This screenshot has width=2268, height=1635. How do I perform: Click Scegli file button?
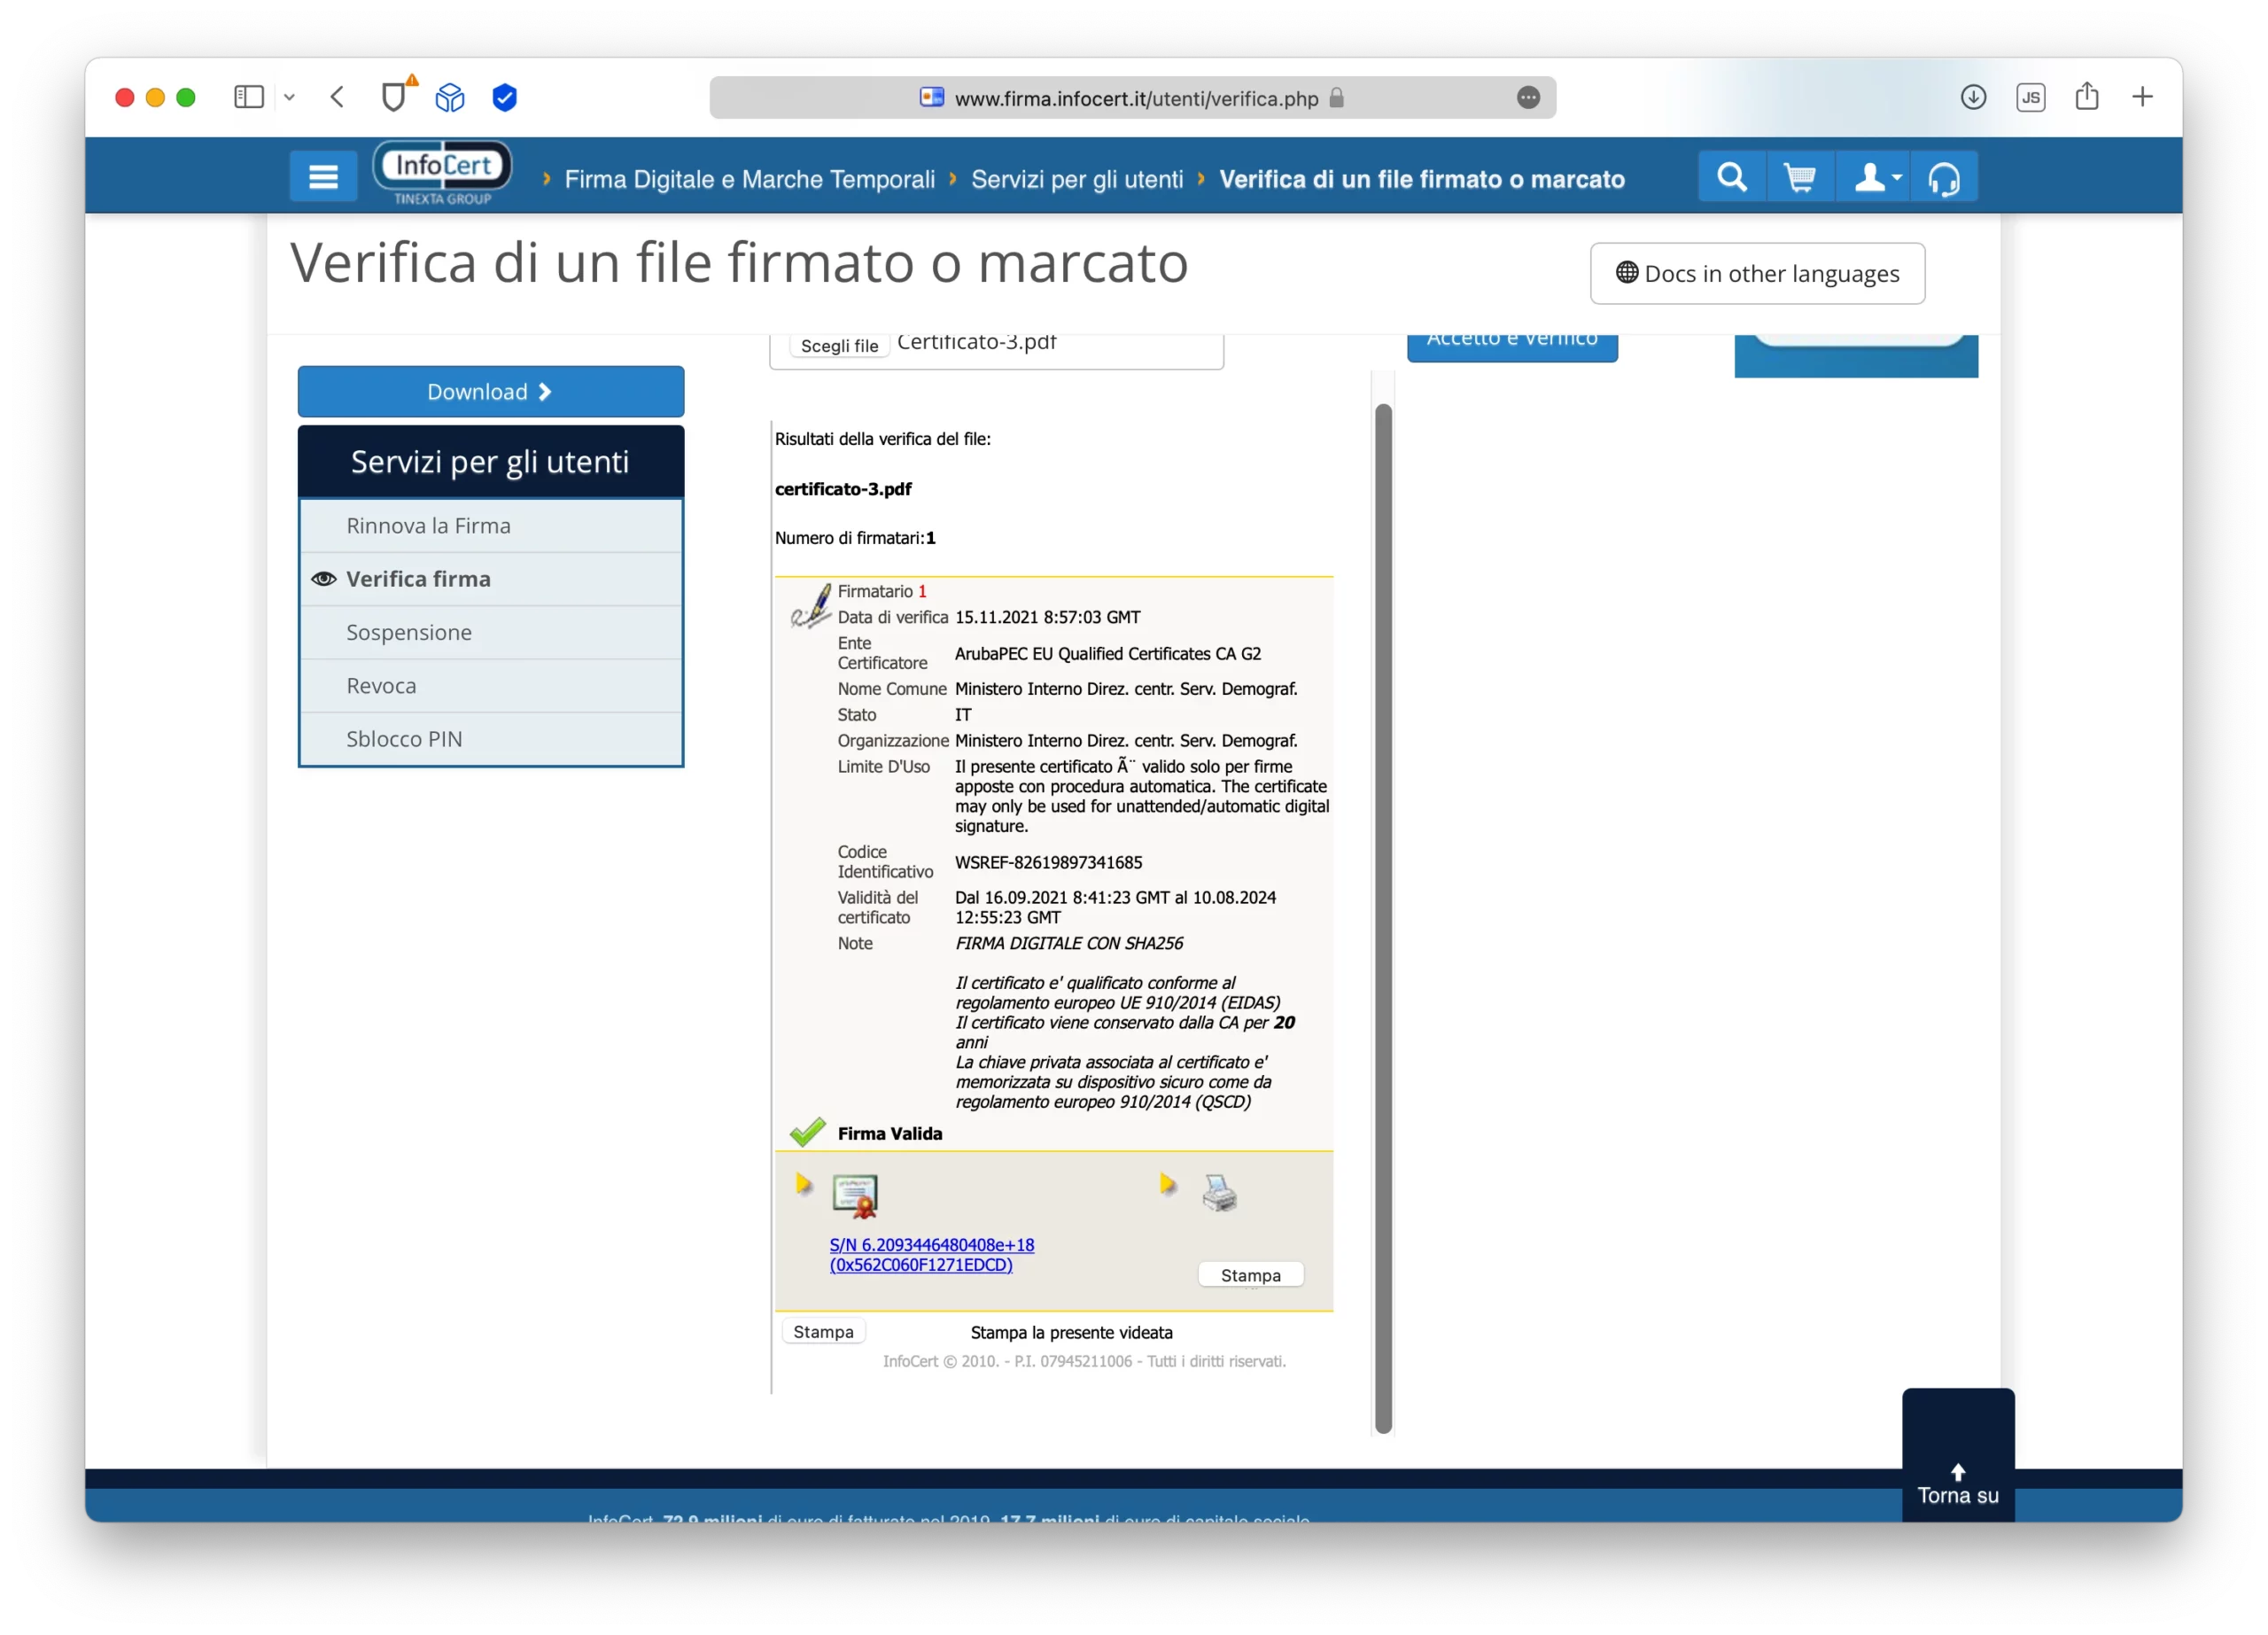pyautogui.click(x=839, y=345)
